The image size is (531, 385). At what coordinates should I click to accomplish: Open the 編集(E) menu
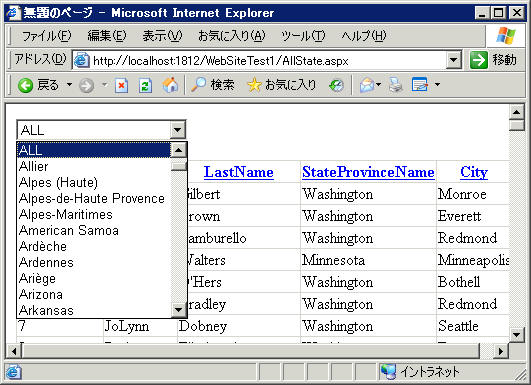107,36
